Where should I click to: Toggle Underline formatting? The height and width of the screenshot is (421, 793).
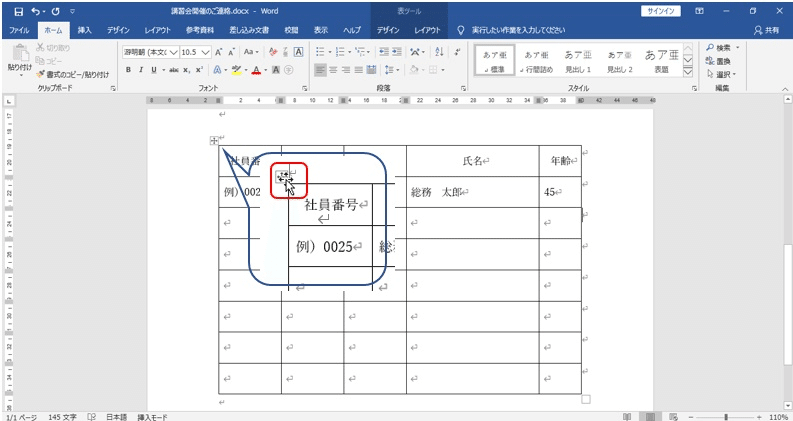153,70
